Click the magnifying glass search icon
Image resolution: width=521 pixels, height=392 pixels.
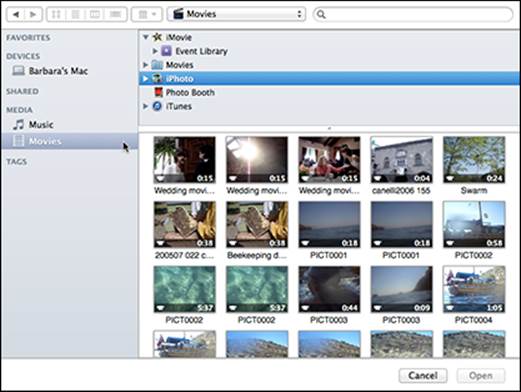click(321, 14)
